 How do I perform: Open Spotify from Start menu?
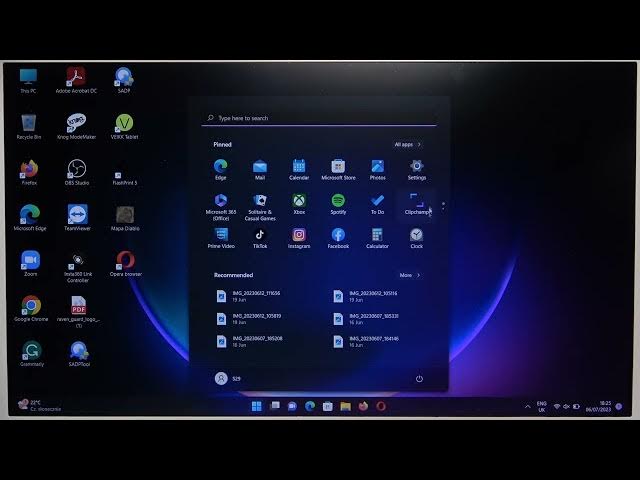point(338,204)
